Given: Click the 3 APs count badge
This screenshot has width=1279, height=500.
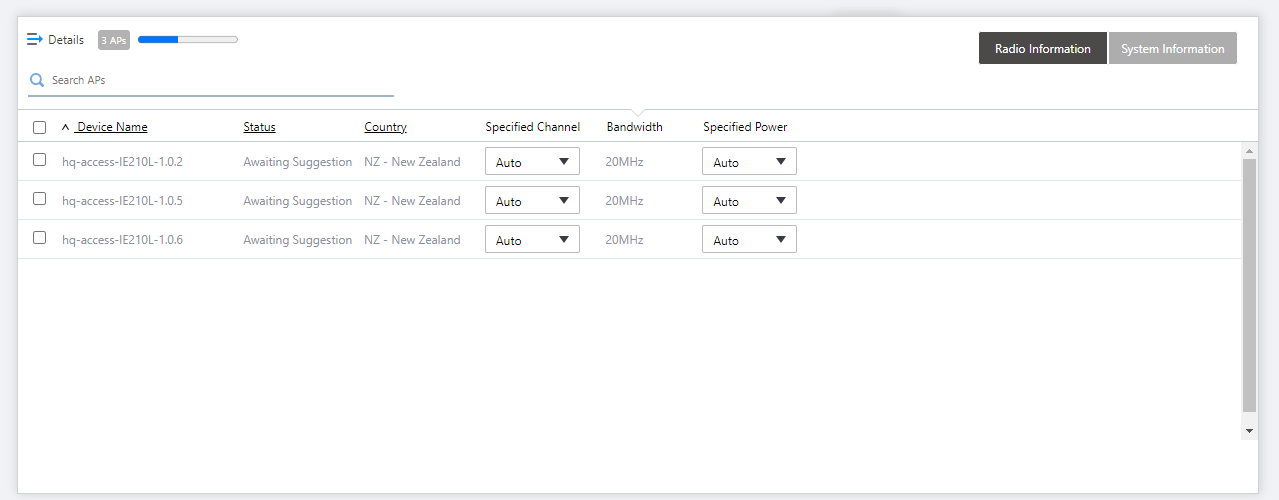Looking at the screenshot, I should (x=114, y=40).
